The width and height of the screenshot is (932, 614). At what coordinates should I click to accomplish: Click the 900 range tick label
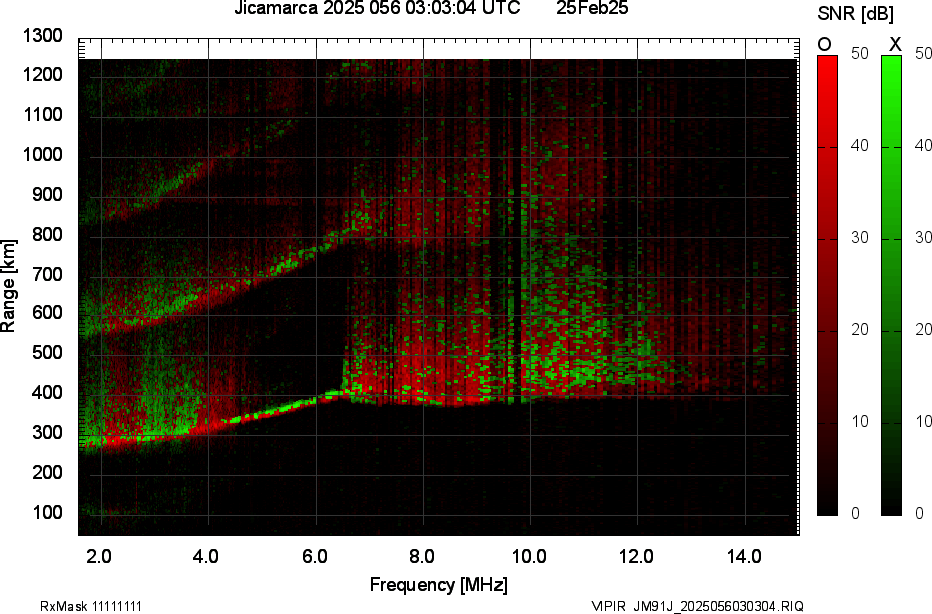46,194
